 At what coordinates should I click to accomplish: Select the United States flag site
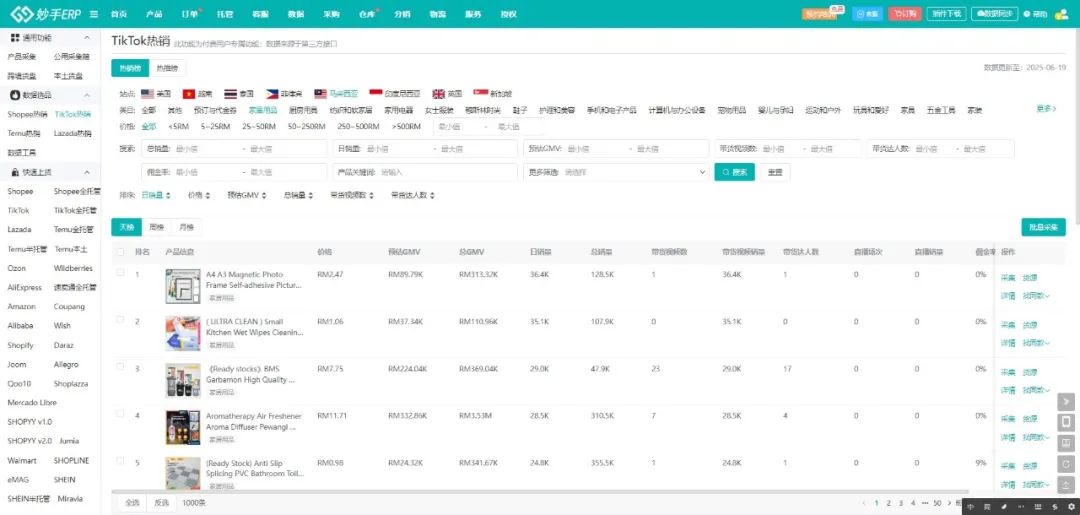coord(147,94)
